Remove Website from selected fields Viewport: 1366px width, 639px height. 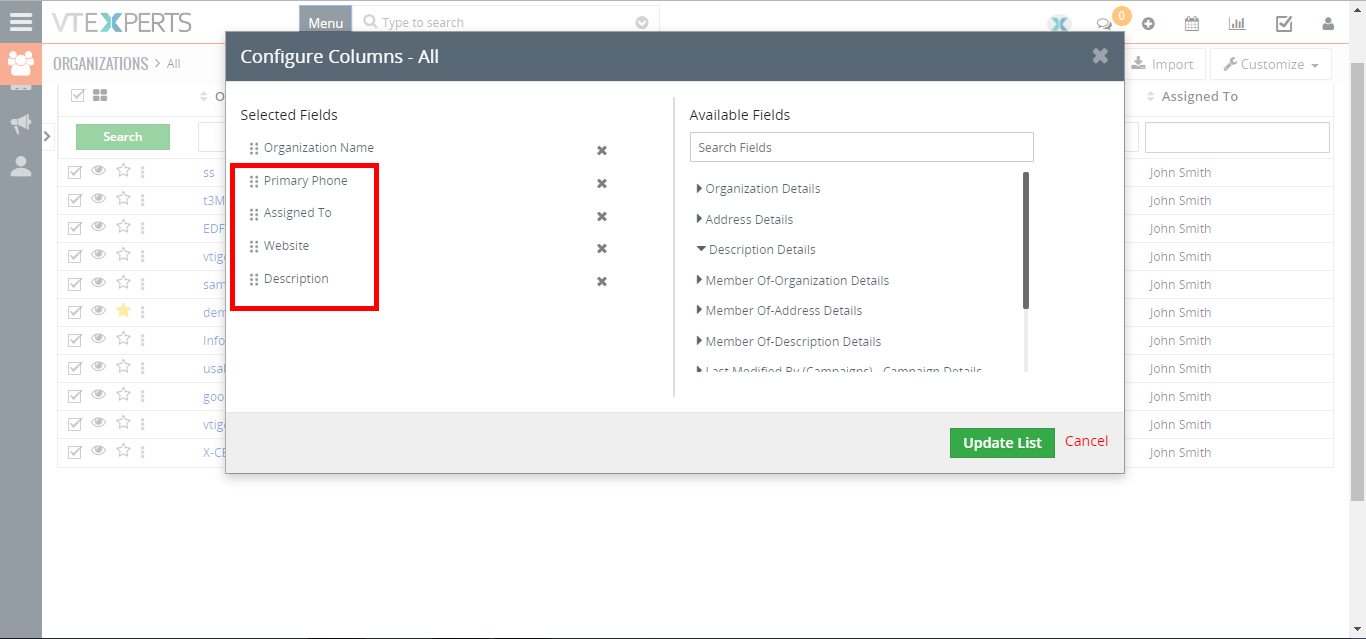[602, 248]
